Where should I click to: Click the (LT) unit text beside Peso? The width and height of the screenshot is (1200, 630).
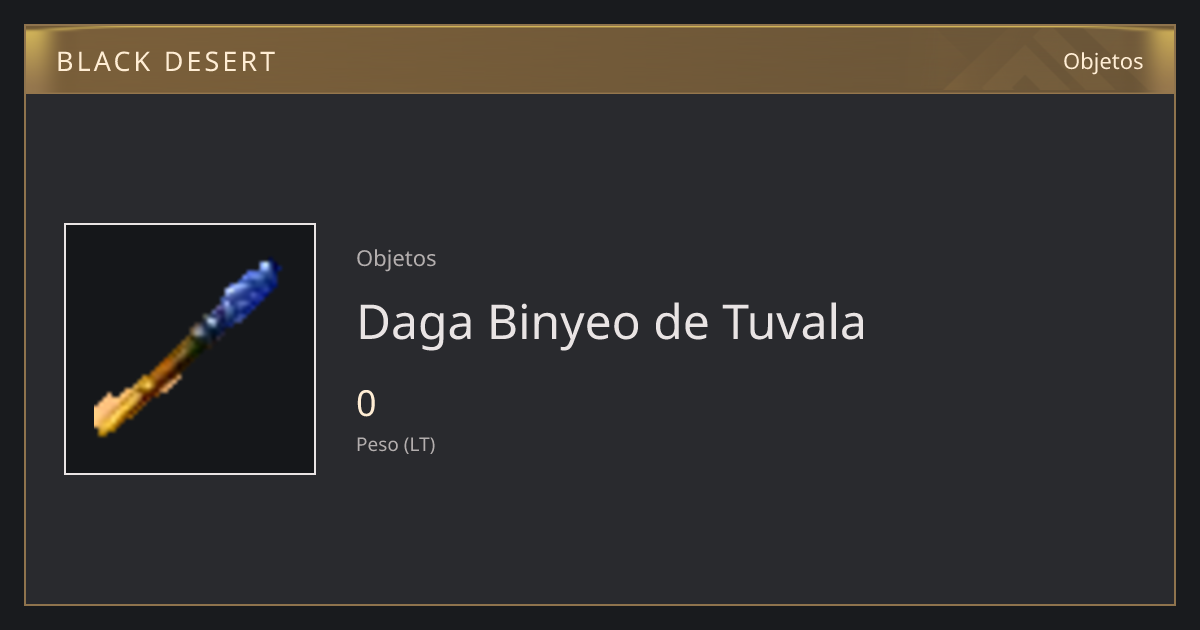coord(420,445)
